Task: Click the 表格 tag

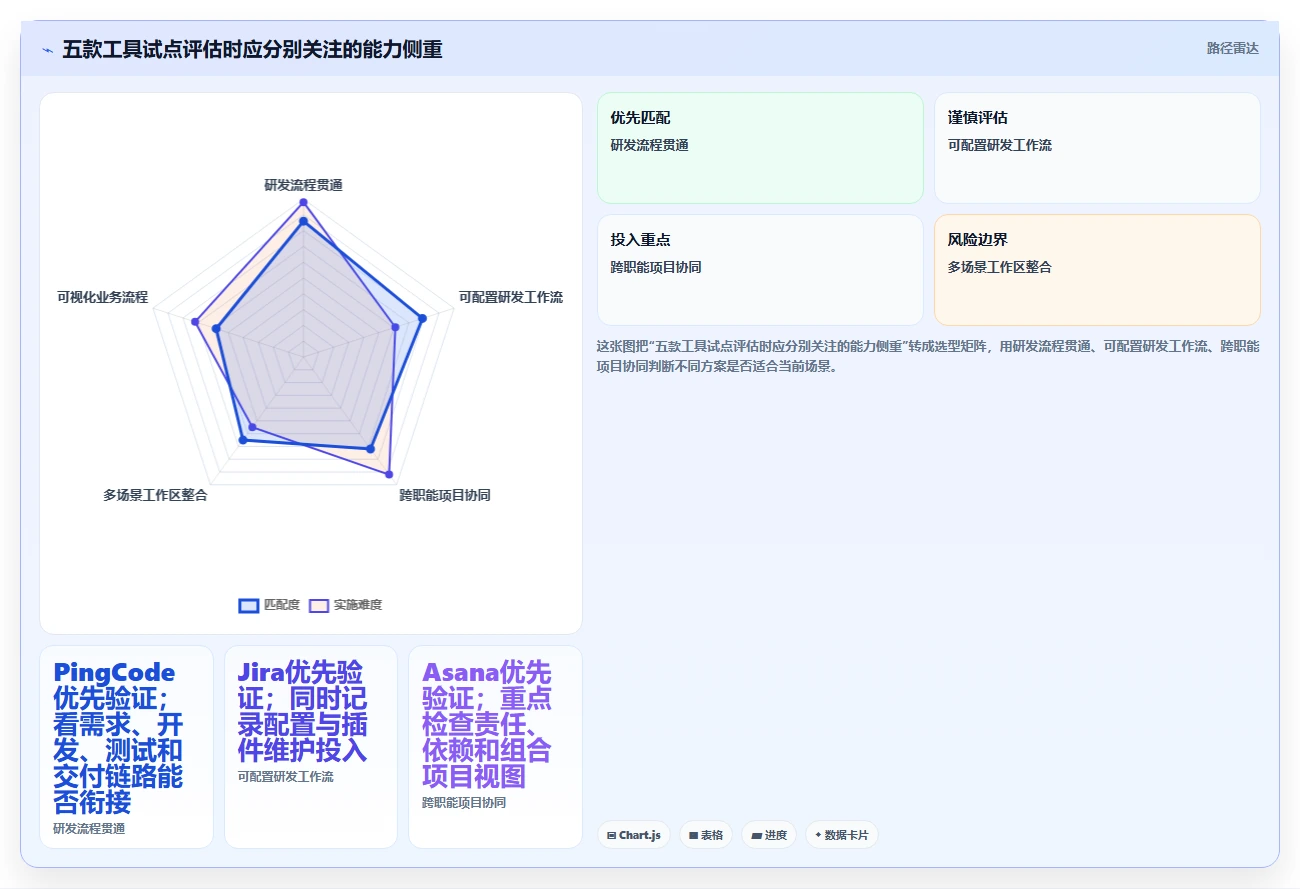Action: (x=706, y=835)
